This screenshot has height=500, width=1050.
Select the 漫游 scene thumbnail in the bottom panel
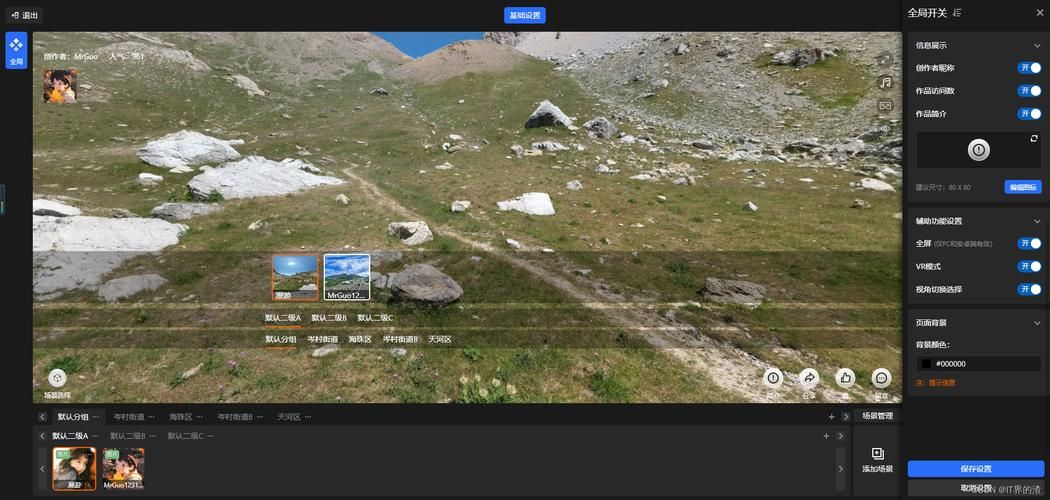[x=74, y=469]
